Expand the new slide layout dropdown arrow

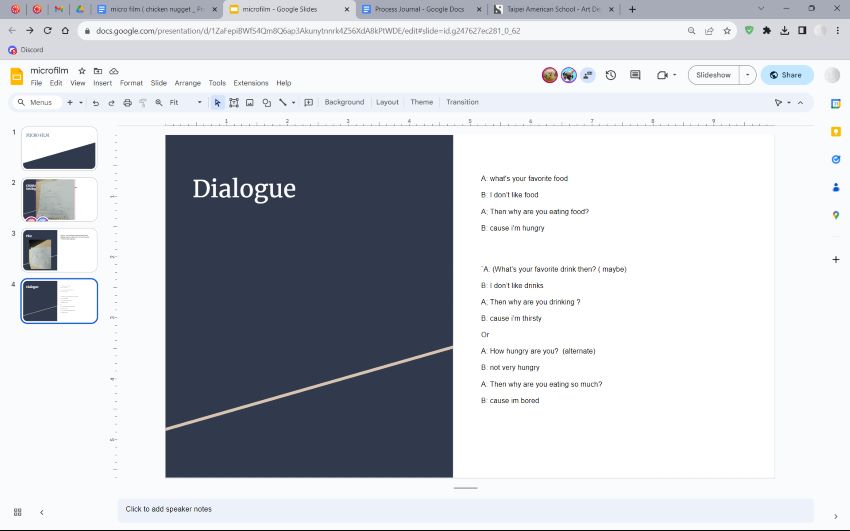(82, 102)
